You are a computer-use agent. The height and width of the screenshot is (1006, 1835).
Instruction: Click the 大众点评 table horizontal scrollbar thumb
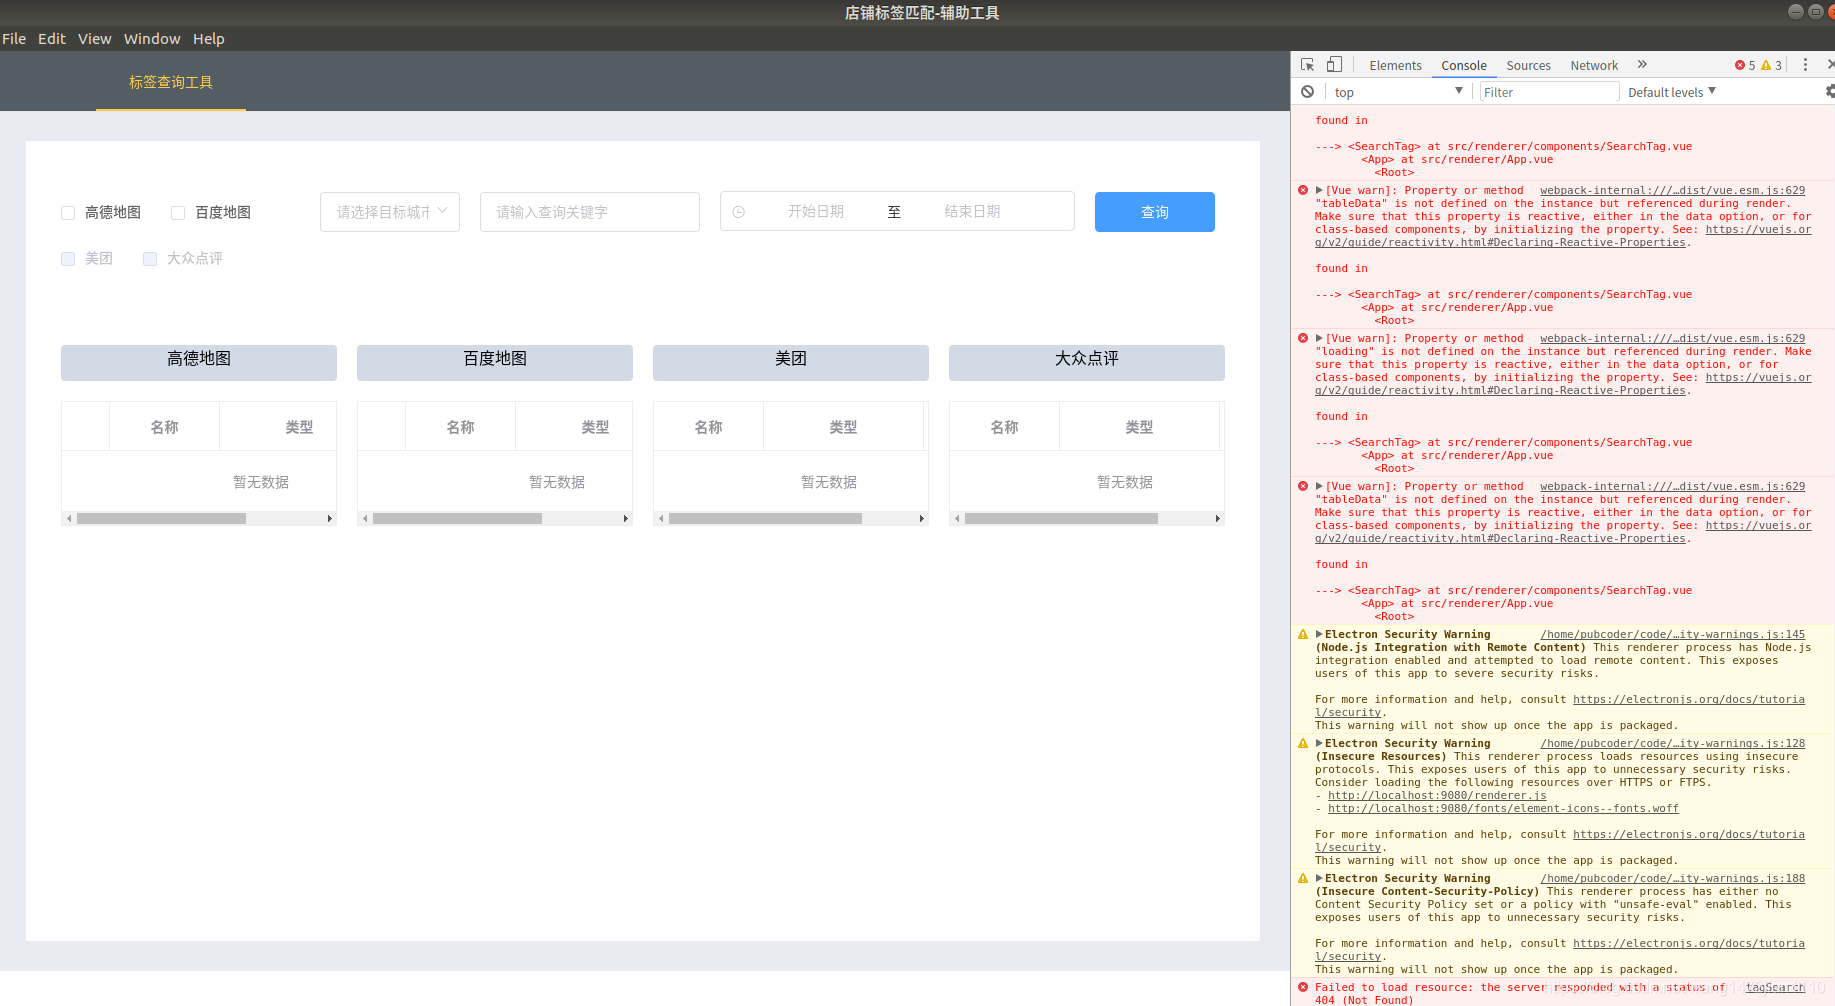1061,519
